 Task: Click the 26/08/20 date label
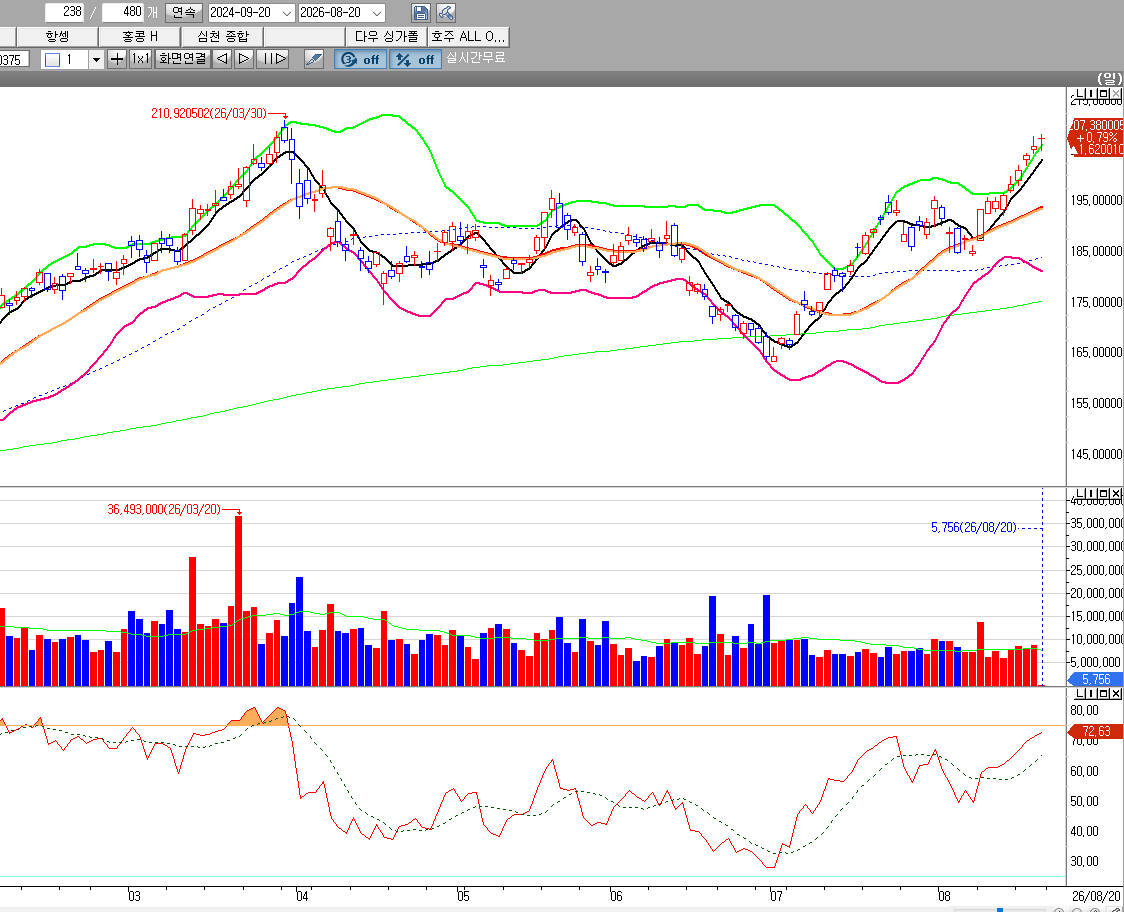coord(1096,896)
